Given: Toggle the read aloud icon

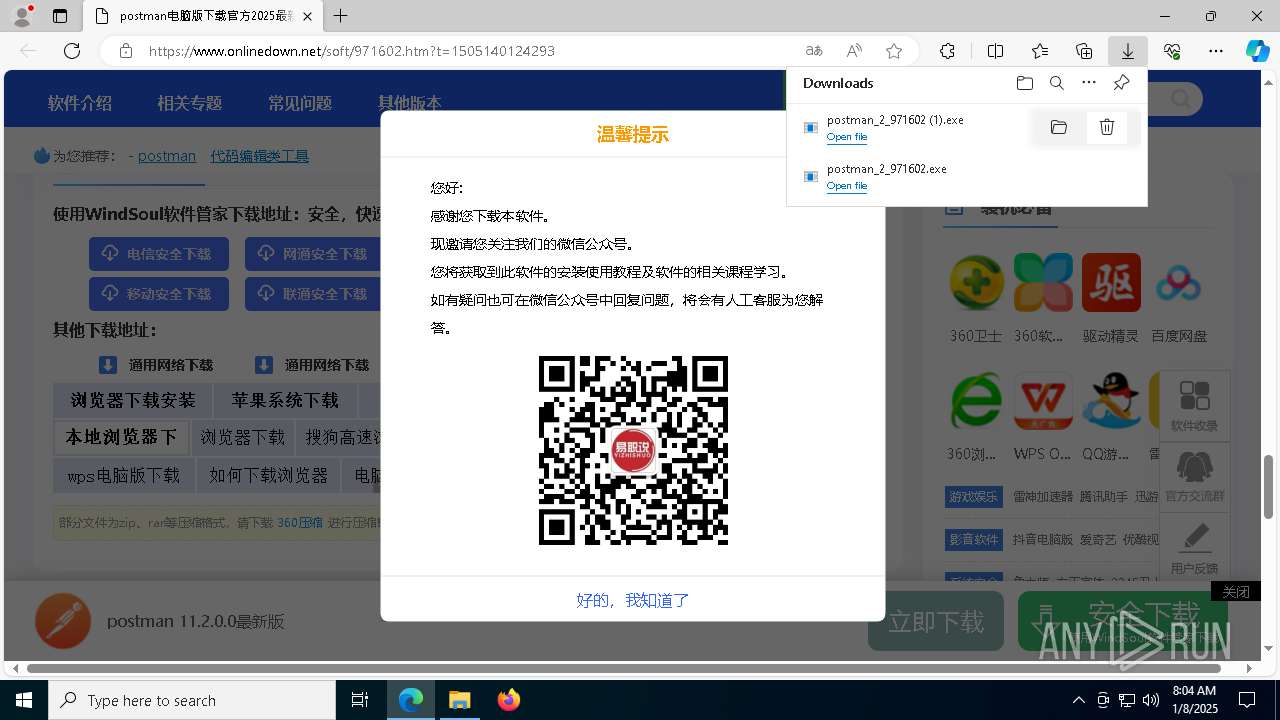Looking at the screenshot, I should (x=854, y=51).
